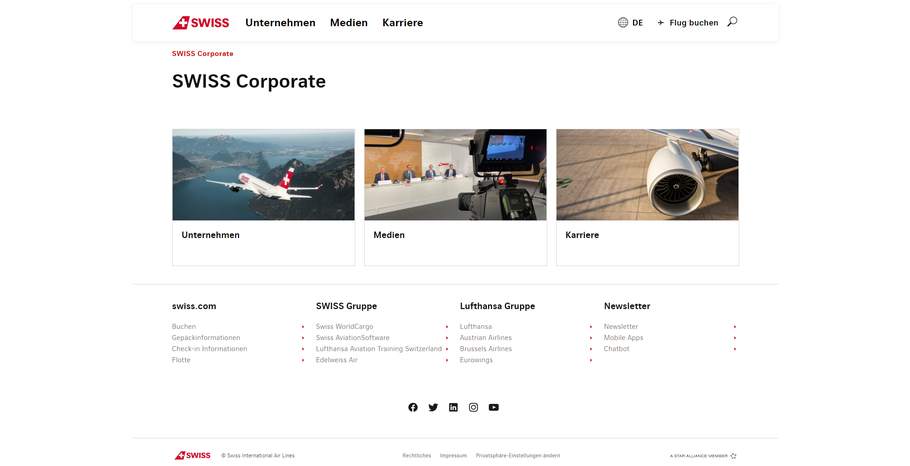Open the Swiss WorldCargo footer link

pyautogui.click(x=345, y=327)
